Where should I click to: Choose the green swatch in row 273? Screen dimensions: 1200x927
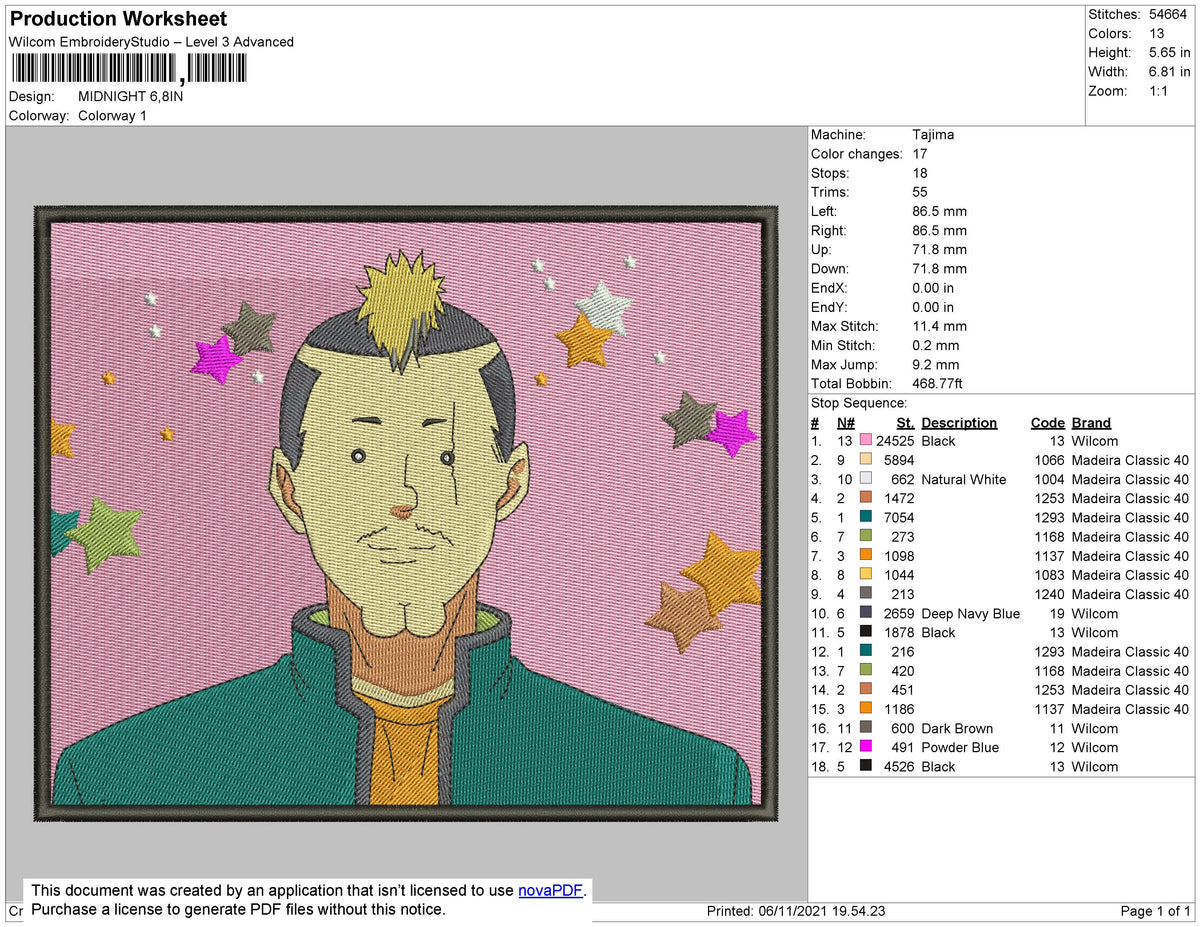[x=865, y=537]
